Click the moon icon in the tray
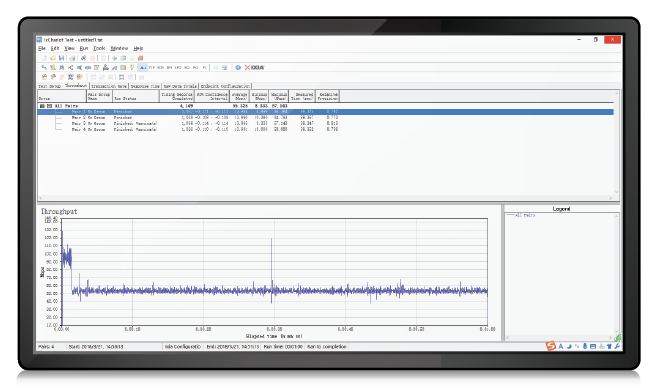Viewport: 659px width, 389px height. point(569,346)
